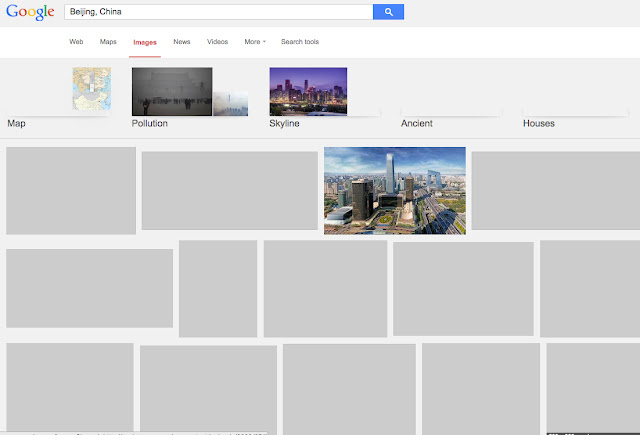The height and width of the screenshot is (435, 640).
Task: Open the small hazy Pollution thumbnail
Action: (x=231, y=104)
